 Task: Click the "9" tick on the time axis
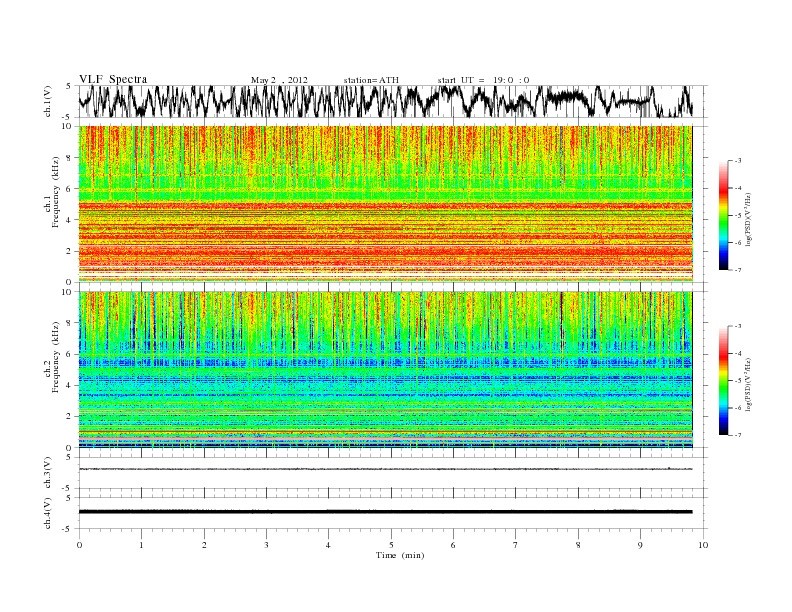pyautogui.click(x=640, y=545)
